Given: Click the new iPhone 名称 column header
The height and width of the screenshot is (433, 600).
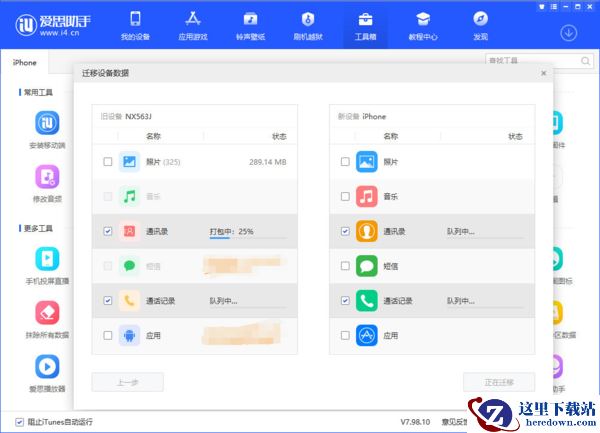Looking at the screenshot, I should pos(391,136).
